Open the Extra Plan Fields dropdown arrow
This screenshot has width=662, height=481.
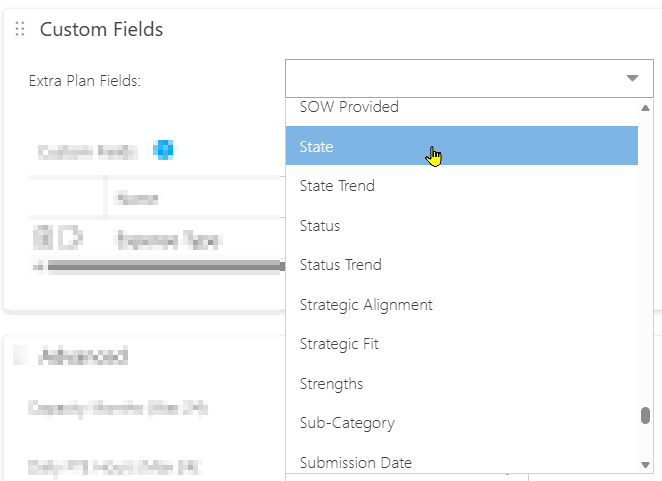click(632, 78)
